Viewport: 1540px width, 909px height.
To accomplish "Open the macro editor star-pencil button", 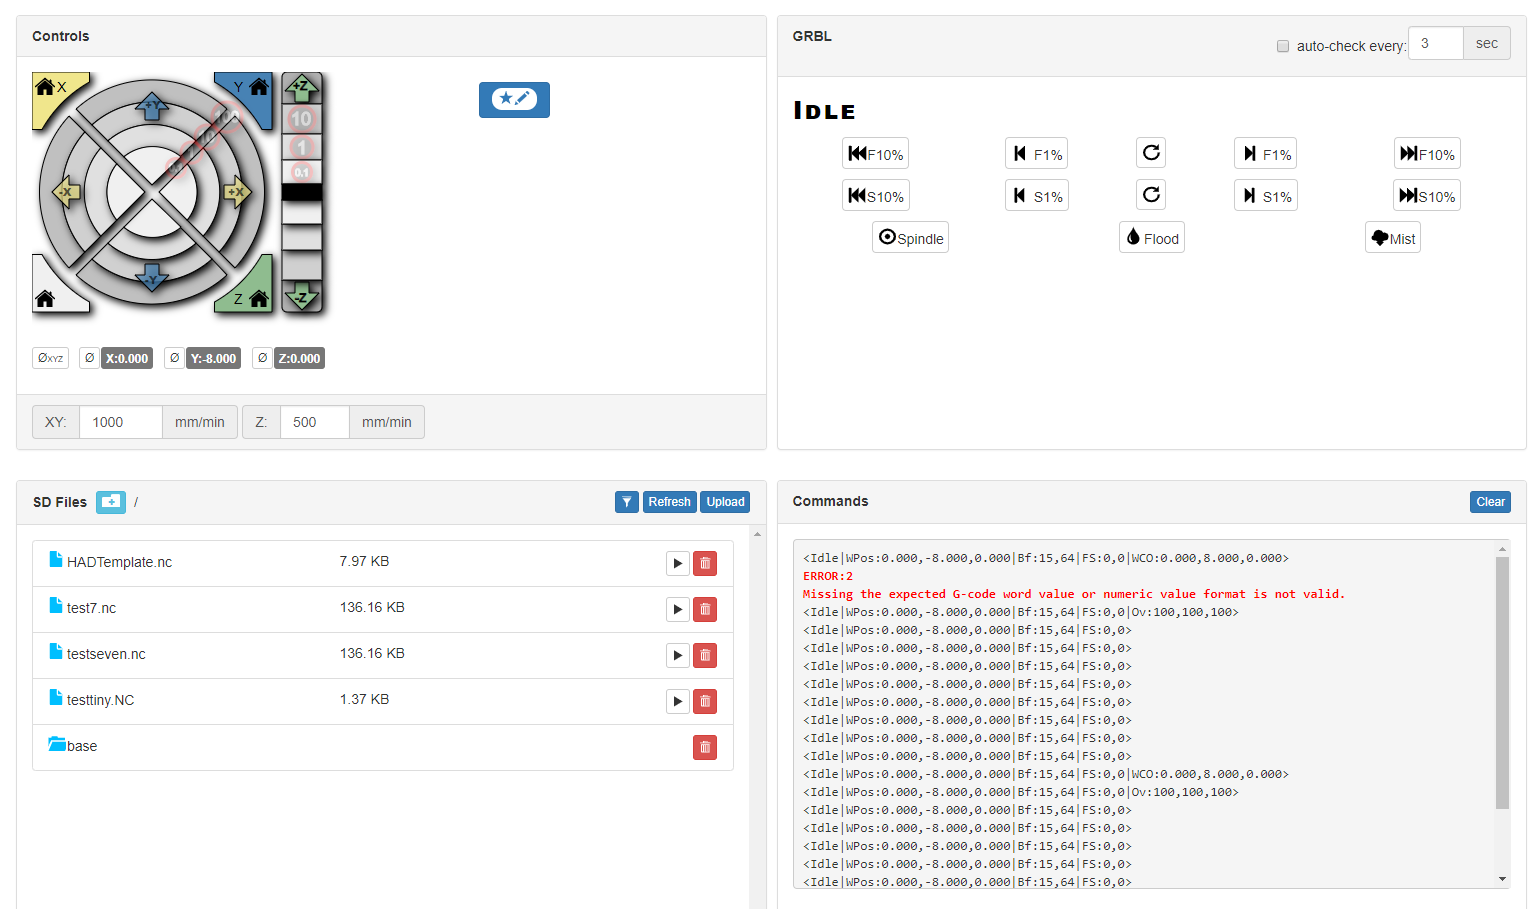I will point(514,99).
